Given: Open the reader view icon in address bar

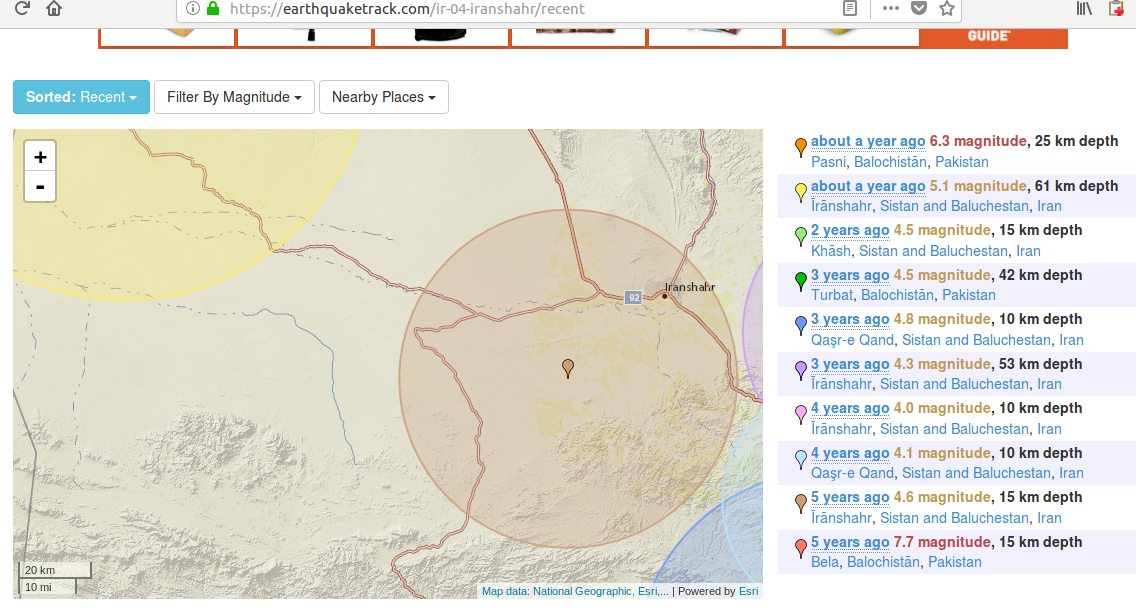Looking at the screenshot, I should [850, 9].
